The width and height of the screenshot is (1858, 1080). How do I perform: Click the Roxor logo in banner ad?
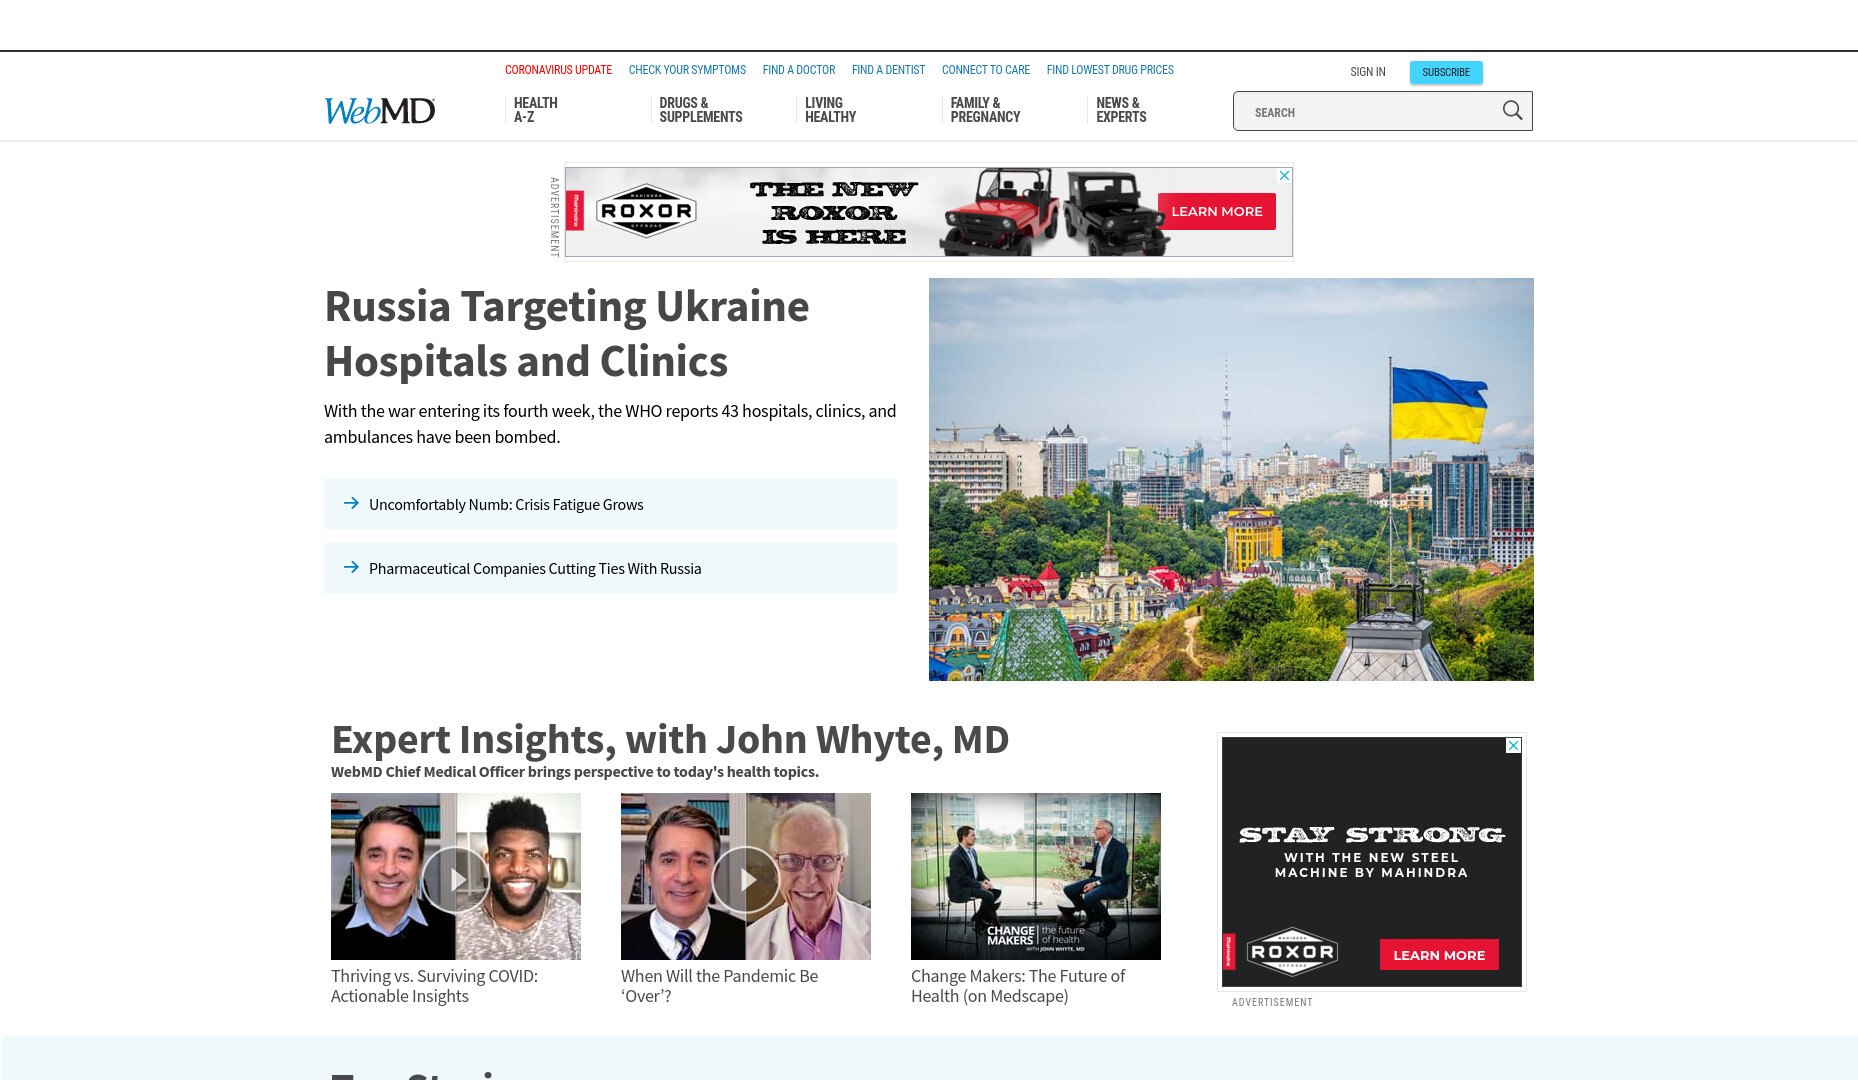pyautogui.click(x=646, y=211)
